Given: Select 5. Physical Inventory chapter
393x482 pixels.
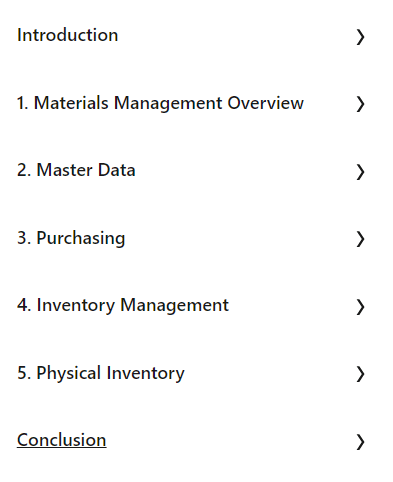Looking at the screenshot, I should 101,373.
